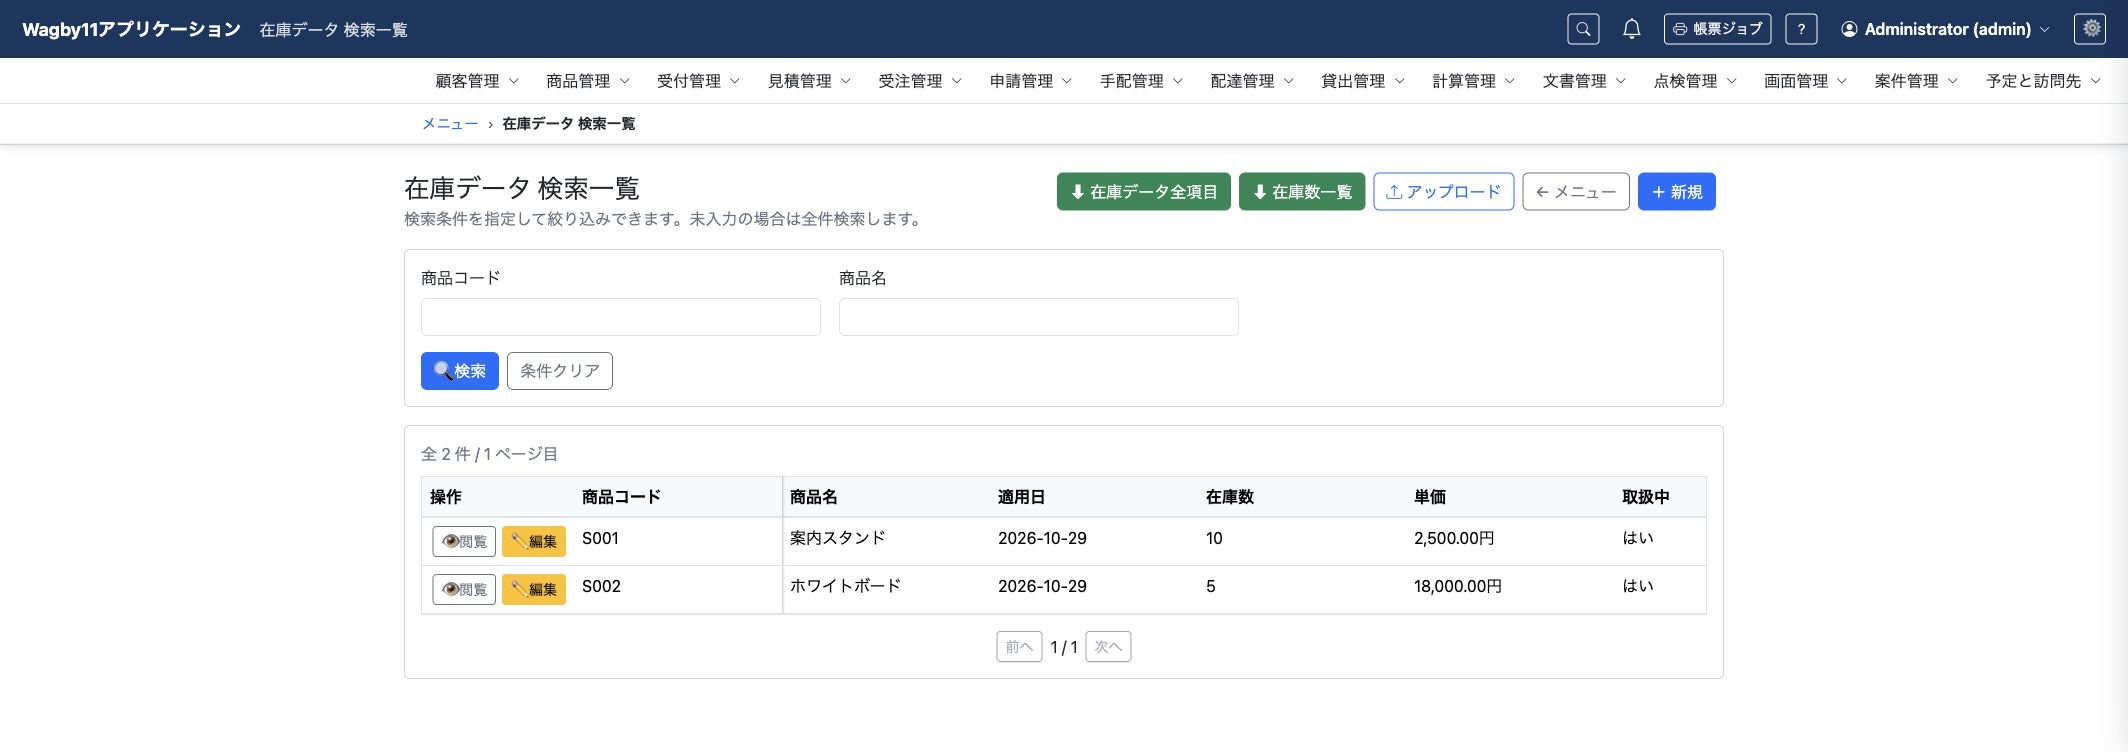Open the 点検管理 menu
This screenshot has width=2128, height=752.
(1695, 81)
